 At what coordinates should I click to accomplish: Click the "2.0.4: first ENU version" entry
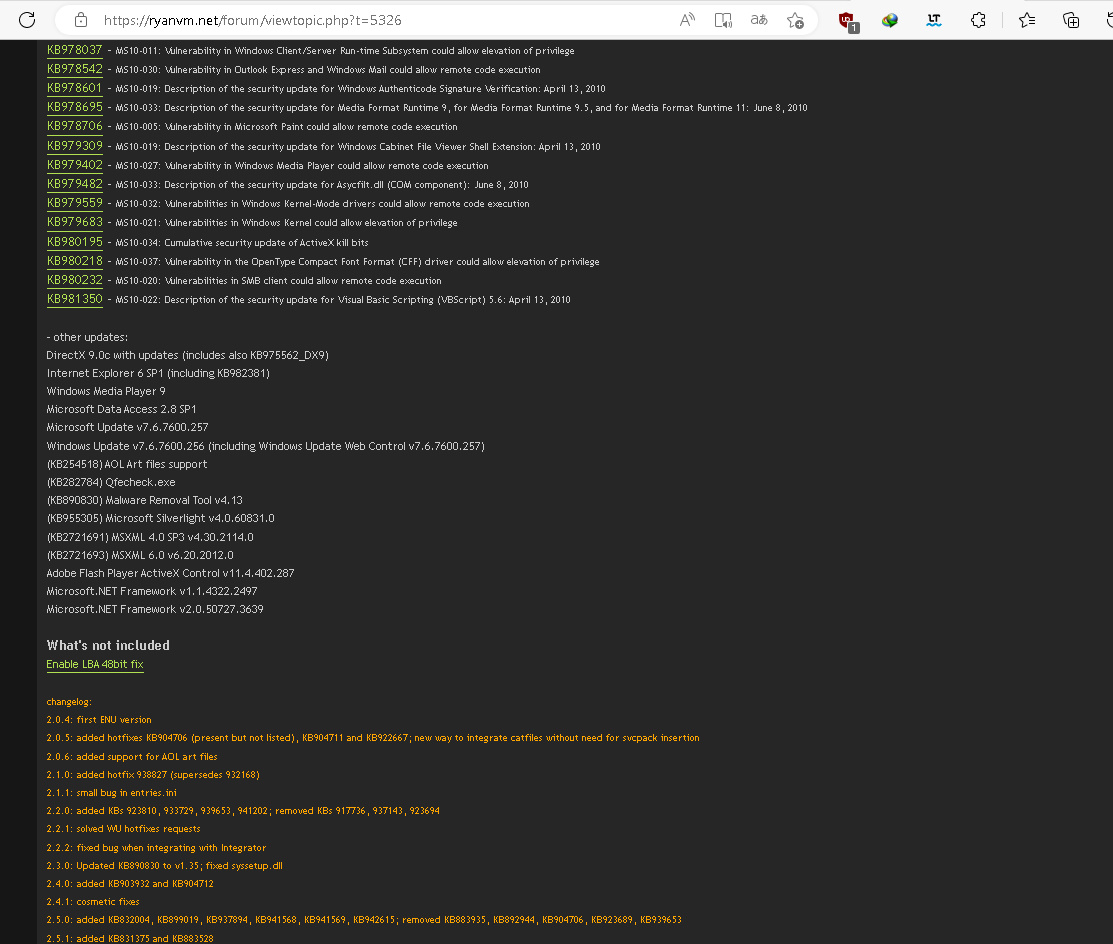(x=99, y=720)
